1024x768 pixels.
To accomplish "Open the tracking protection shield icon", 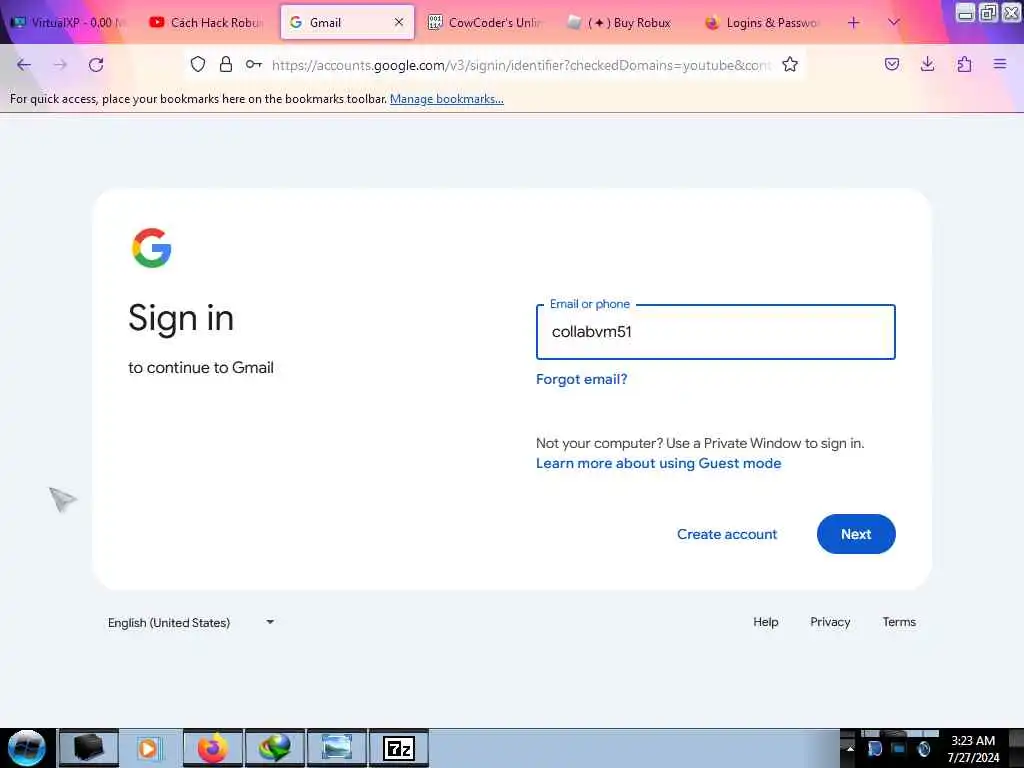I will pos(198,64).
